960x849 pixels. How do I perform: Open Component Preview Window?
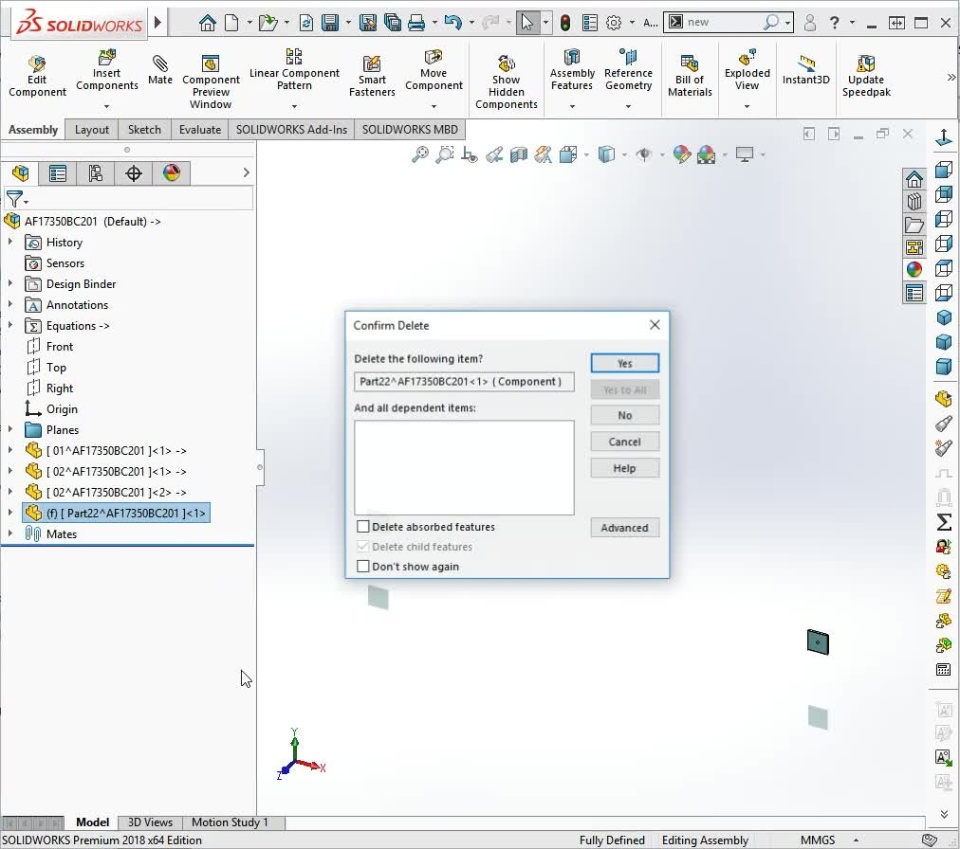tap(211, 82)
